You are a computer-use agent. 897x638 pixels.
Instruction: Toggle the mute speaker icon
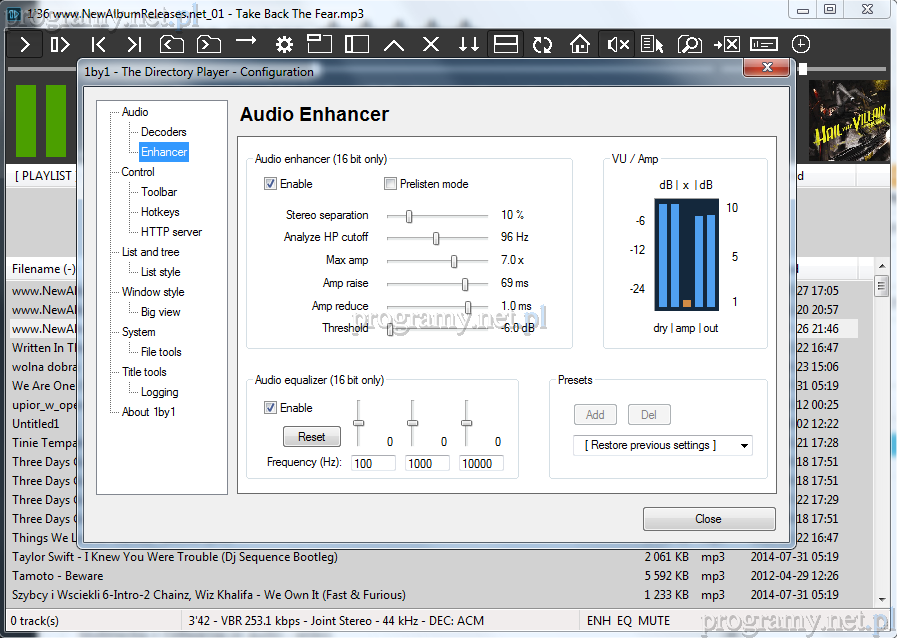coord(617,44)
